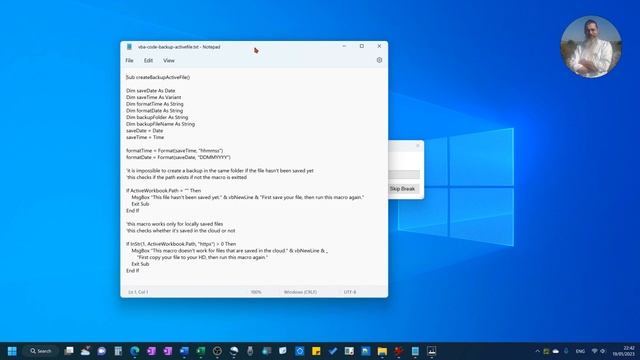Click the line 'If ActiveWorkbook.Path = "" Then'
Screen dimensions: 640x360
pos(164,191)
